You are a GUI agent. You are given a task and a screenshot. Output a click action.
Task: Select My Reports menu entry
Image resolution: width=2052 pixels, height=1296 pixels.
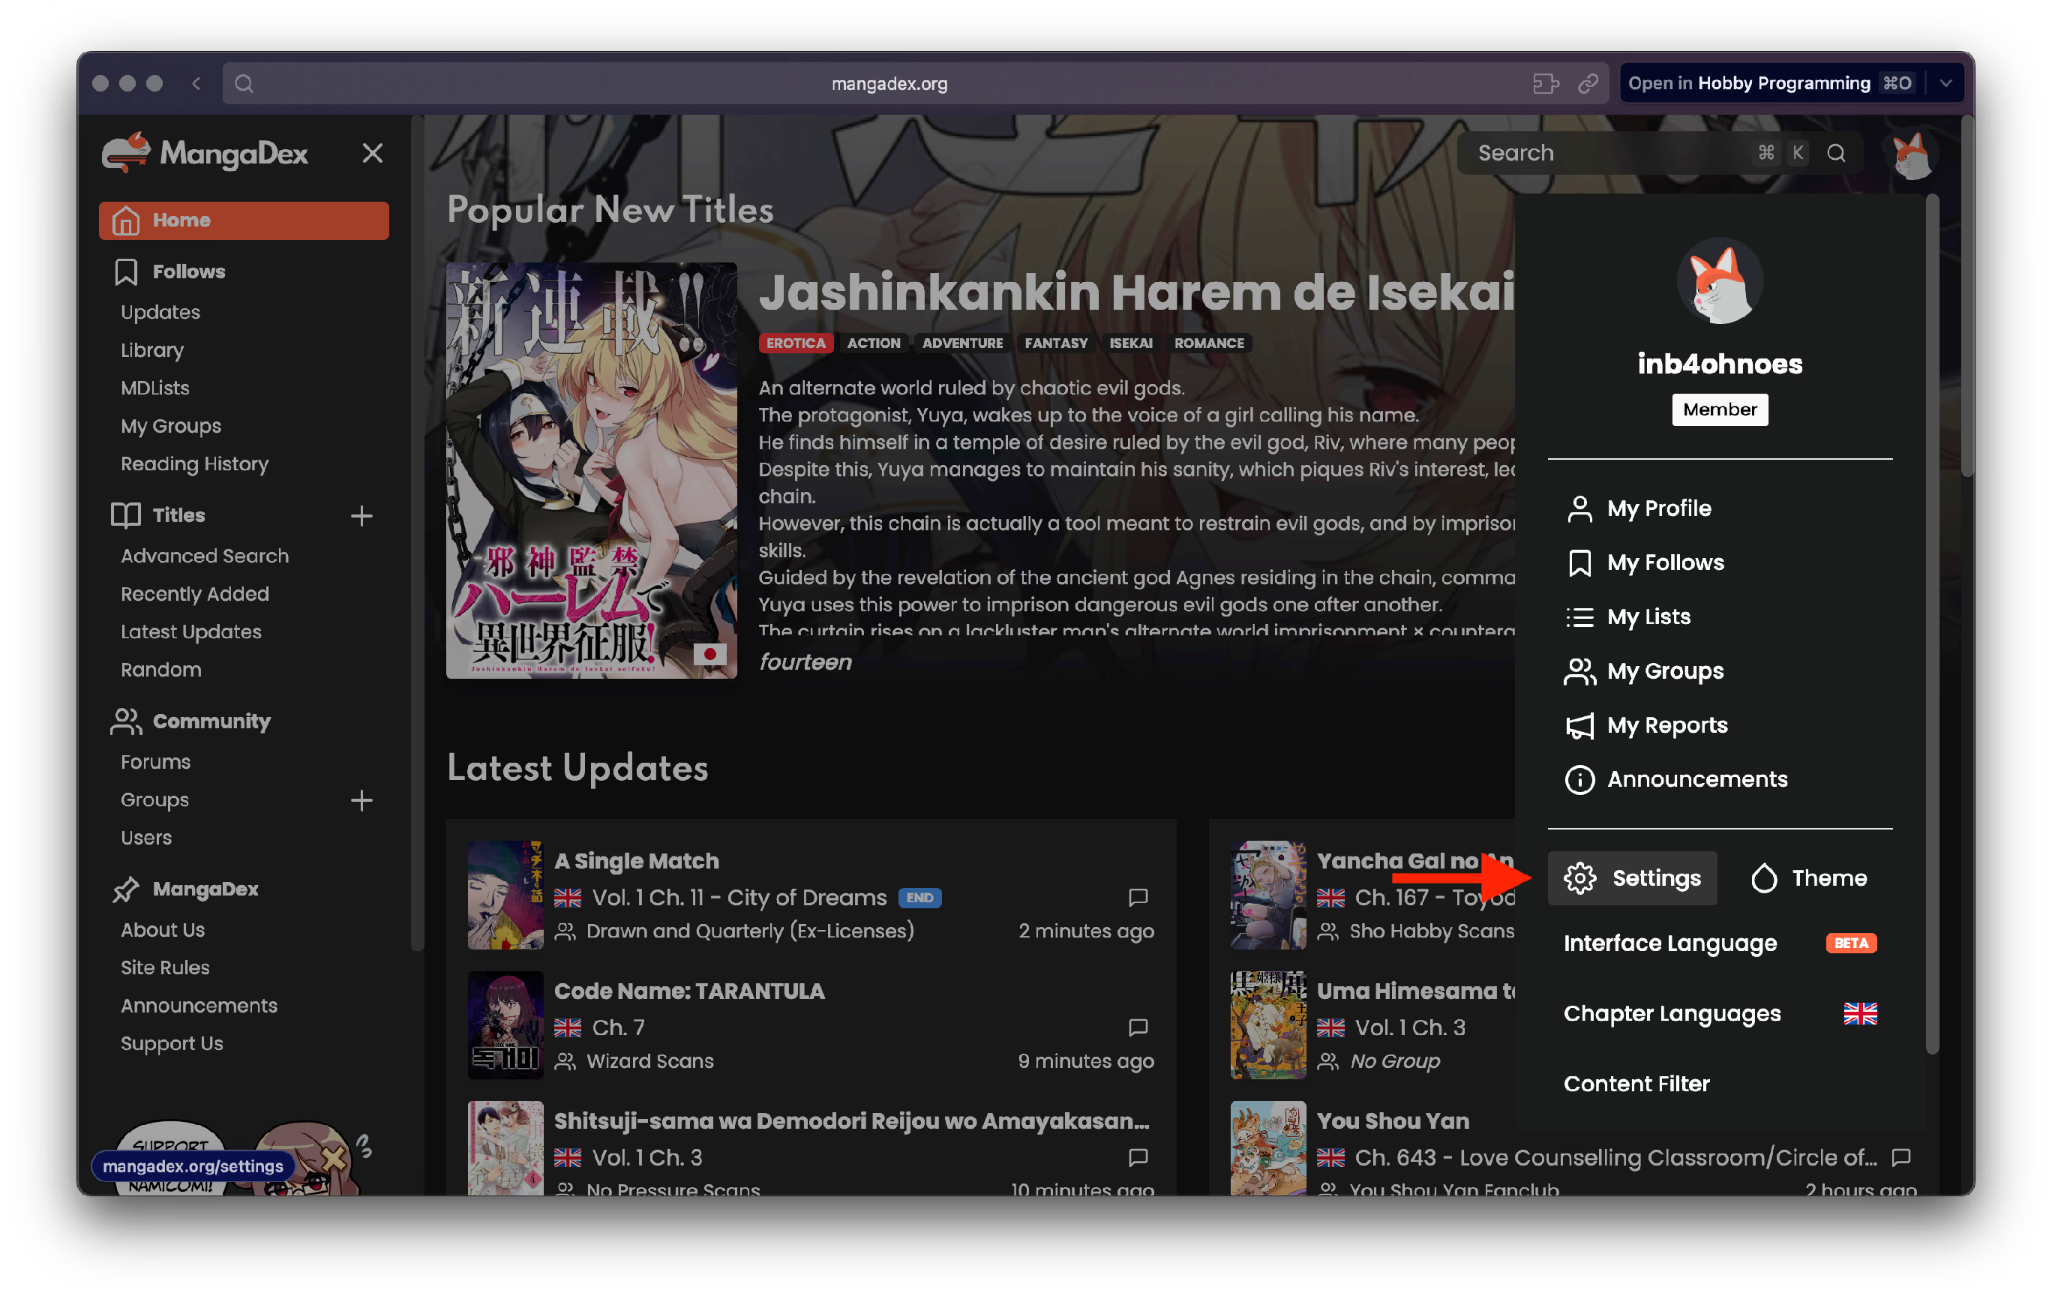coord(1666,725)
